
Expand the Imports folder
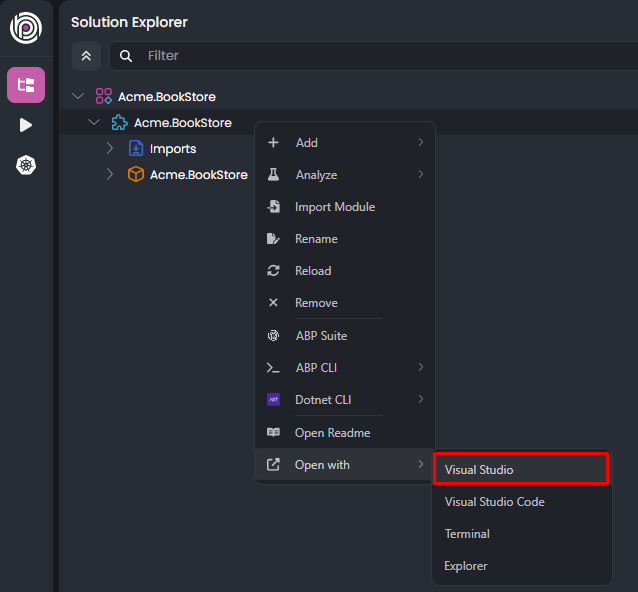point(109,148)
